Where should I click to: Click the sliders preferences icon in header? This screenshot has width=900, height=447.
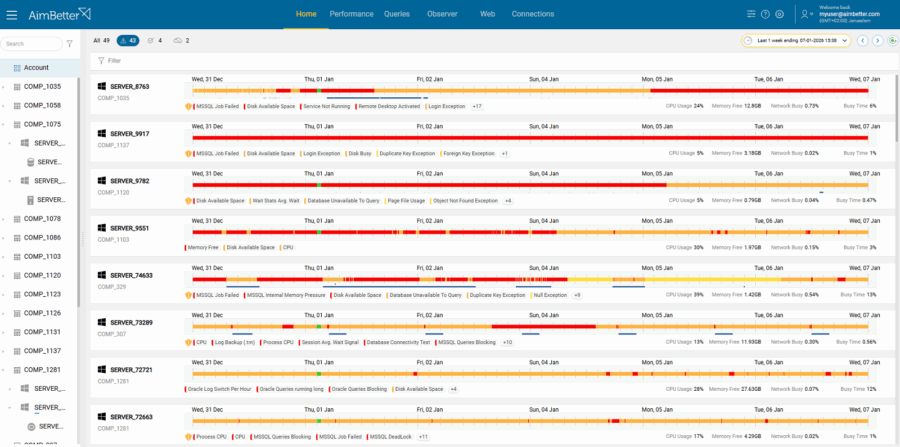point(751,14)
